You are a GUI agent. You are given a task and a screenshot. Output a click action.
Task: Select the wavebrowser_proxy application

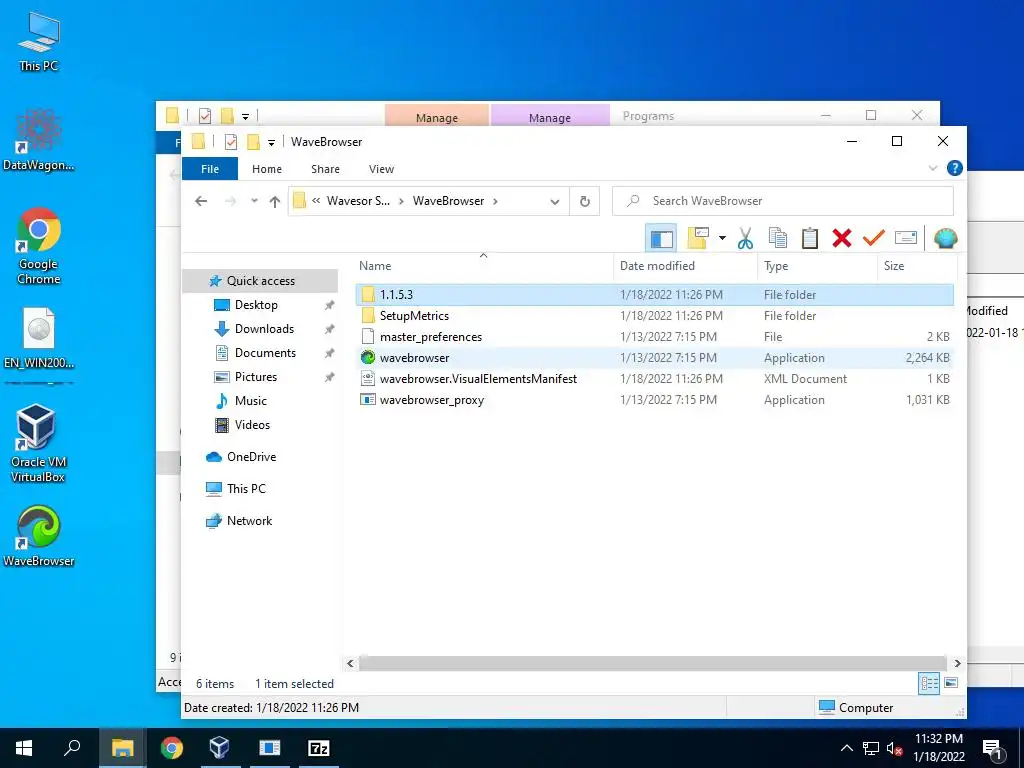click(655, 400)
